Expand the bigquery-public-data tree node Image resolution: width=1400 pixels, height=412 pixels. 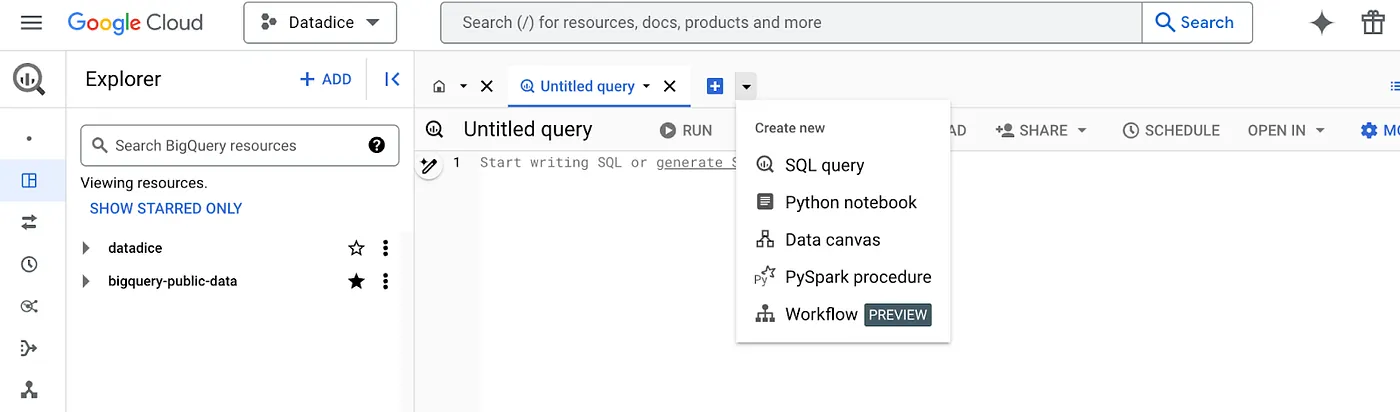click(86, 281)
